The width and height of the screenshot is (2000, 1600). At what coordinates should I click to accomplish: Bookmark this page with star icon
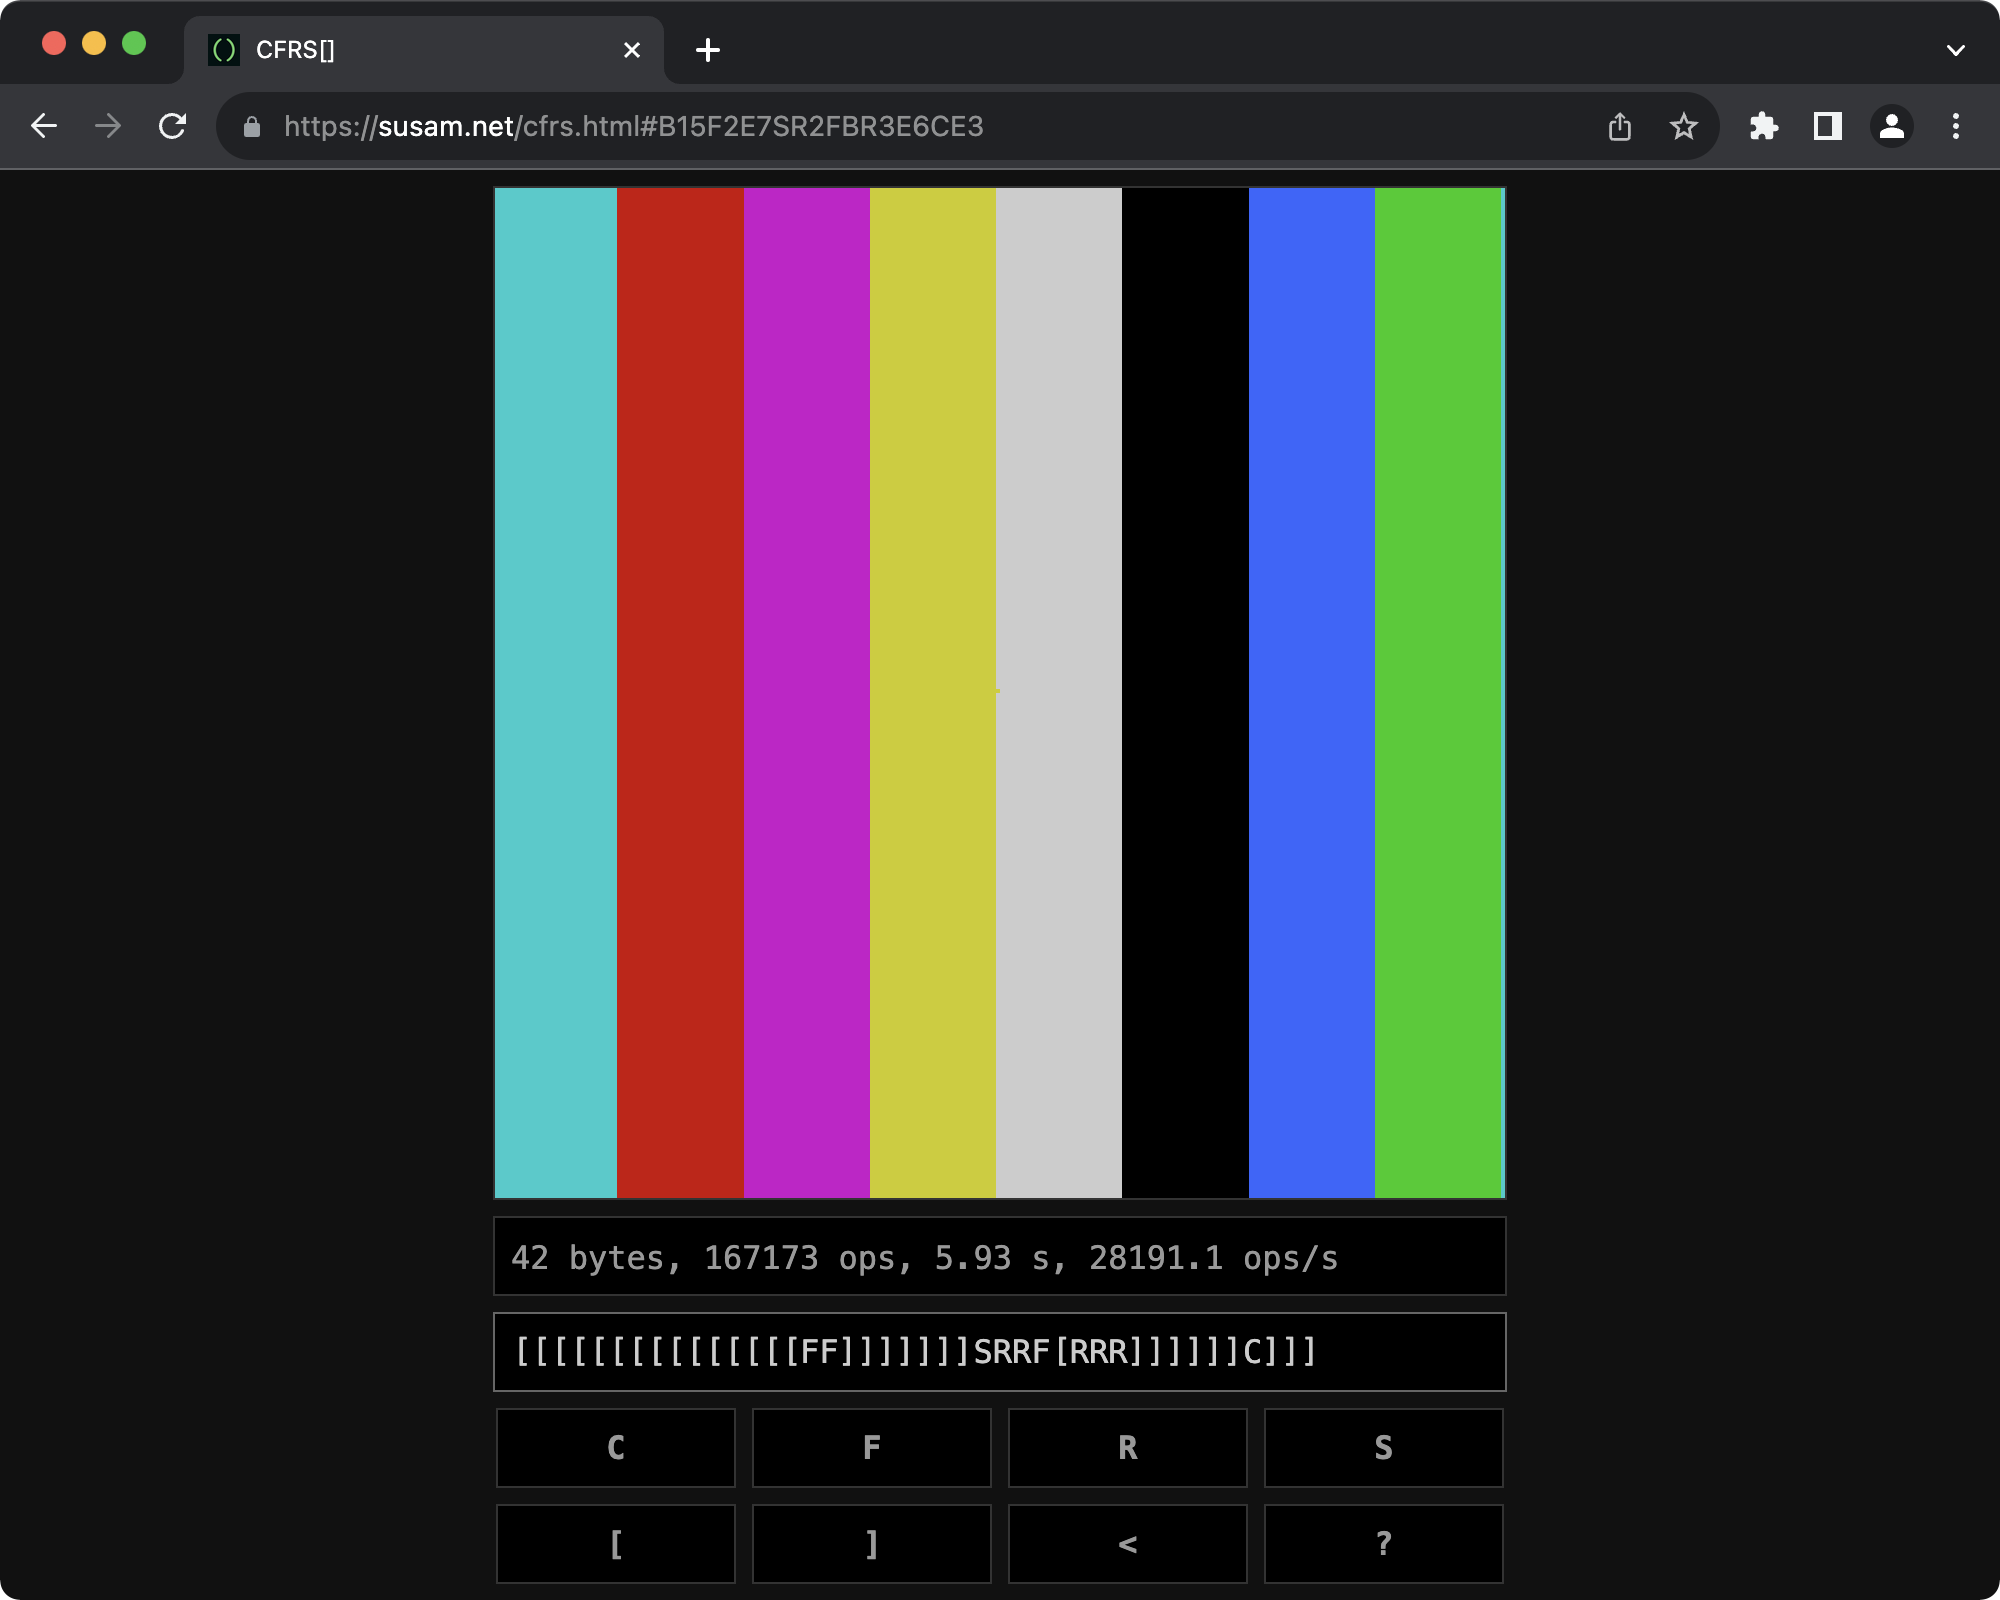pyautogui.click(x=1684, y=126)
